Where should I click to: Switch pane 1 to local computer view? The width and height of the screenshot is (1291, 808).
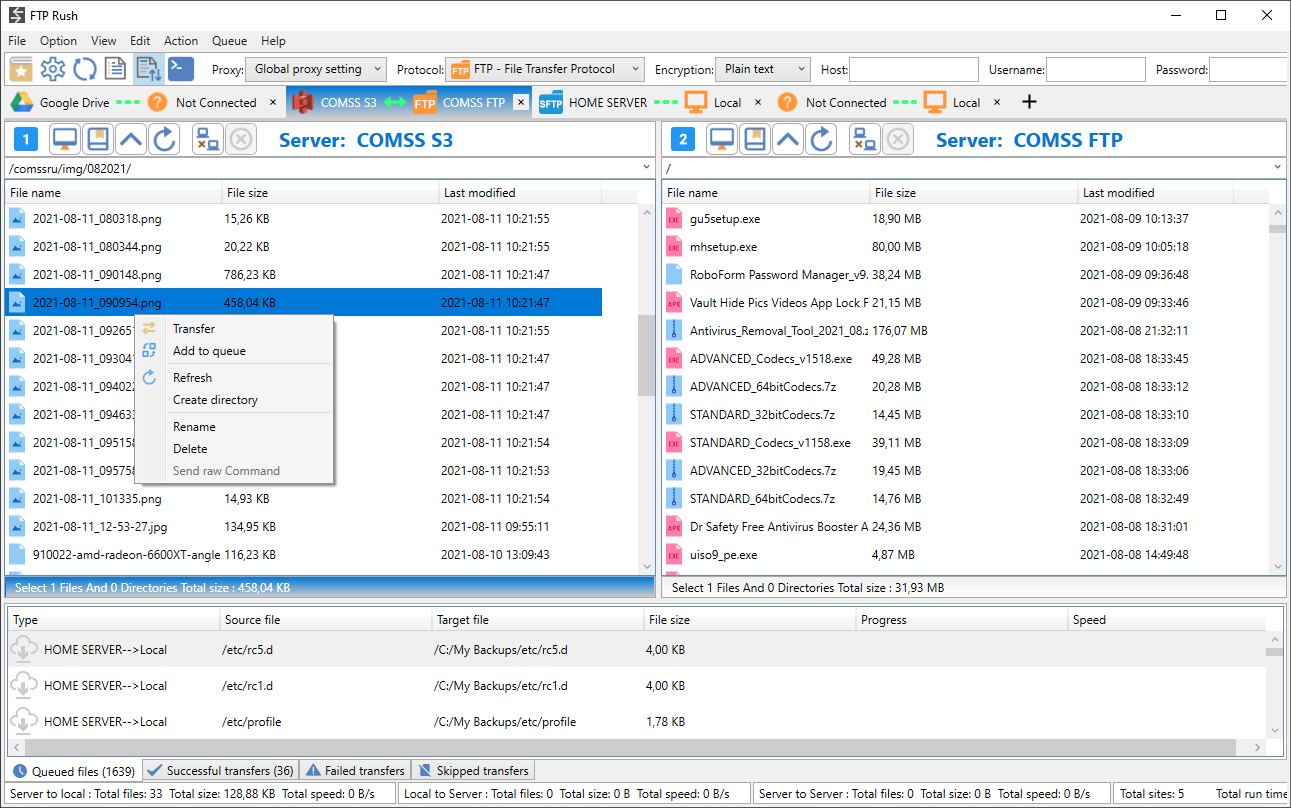65,140
